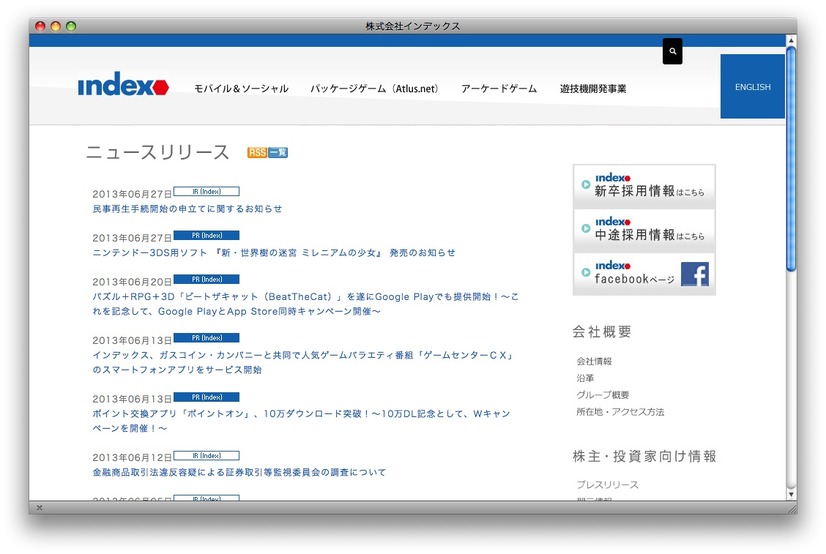
Task: Click the green zoom window button
Action: pos(71,26)
